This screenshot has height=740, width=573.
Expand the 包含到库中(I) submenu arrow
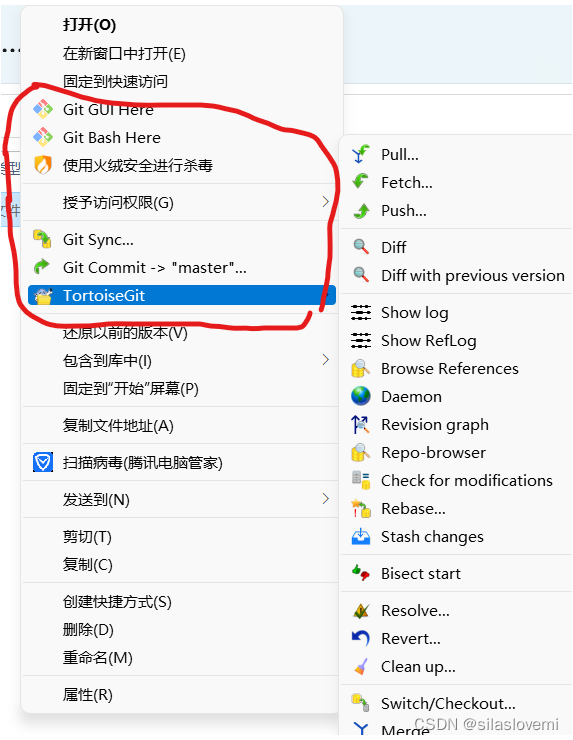click(325, 360)
